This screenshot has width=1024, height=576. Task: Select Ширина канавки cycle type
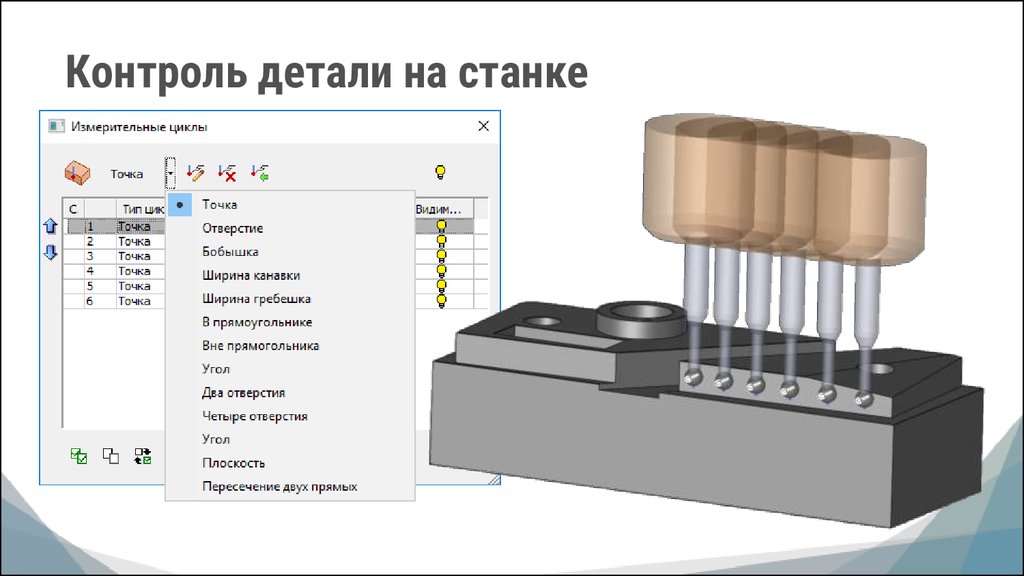click(x=250, y=275)
